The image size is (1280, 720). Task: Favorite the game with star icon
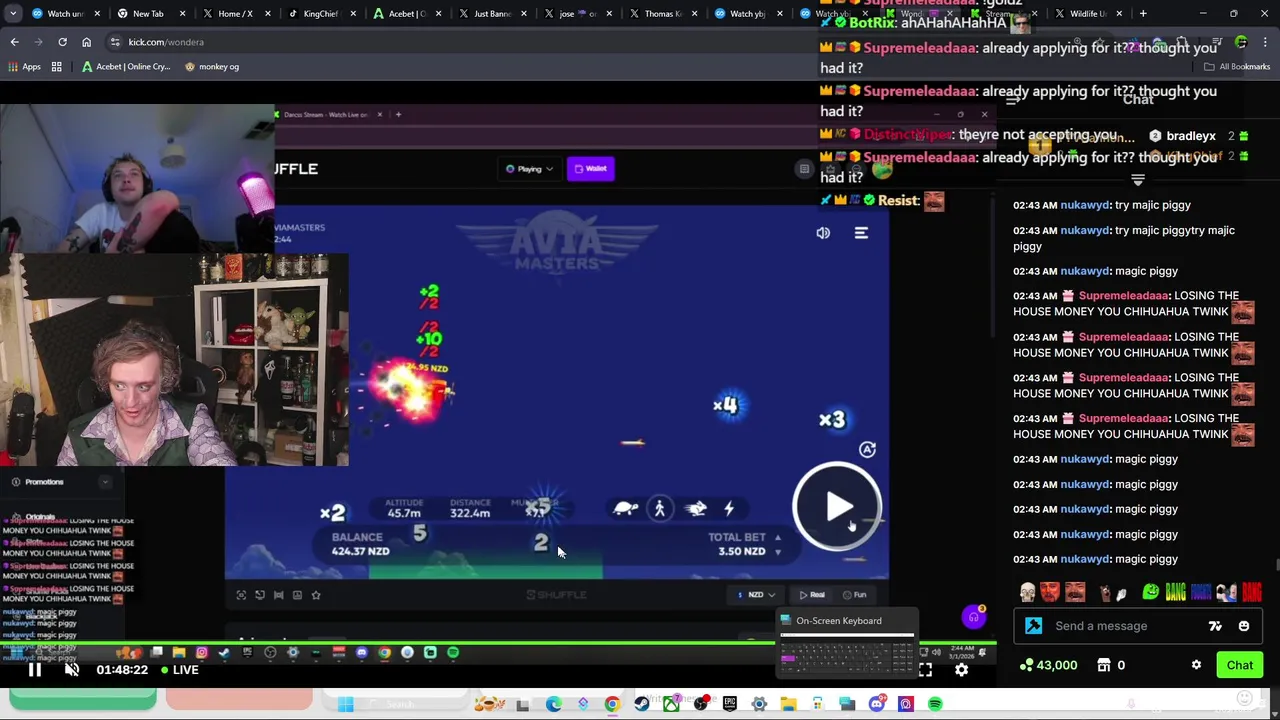click(316, 595)
